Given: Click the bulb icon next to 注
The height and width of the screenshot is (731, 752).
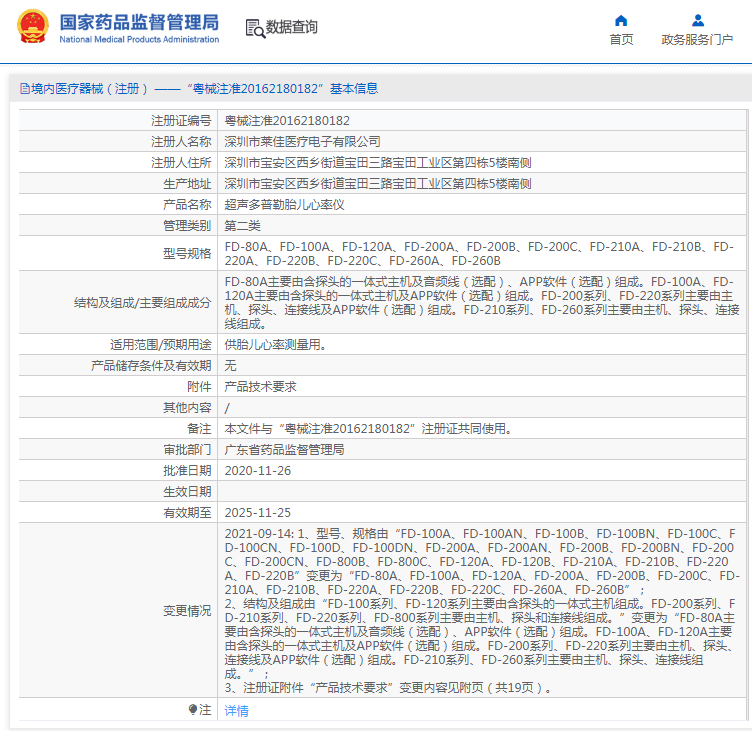Looking at the screenshot, I should click(193, 709).
